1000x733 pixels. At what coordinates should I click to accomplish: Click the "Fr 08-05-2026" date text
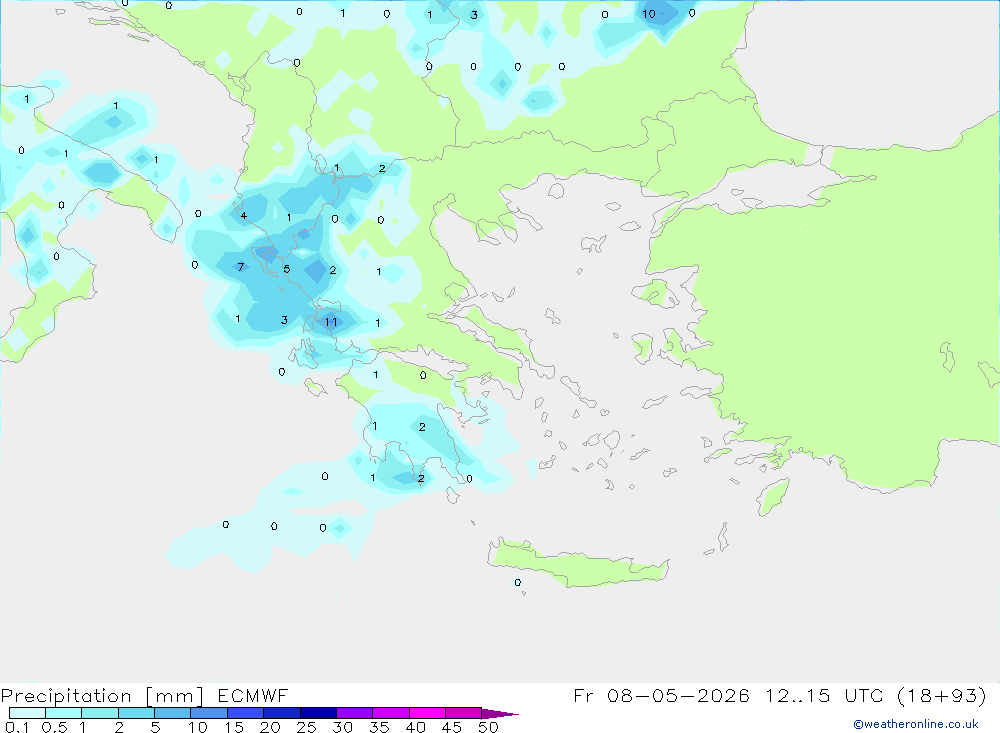(661, 695)
